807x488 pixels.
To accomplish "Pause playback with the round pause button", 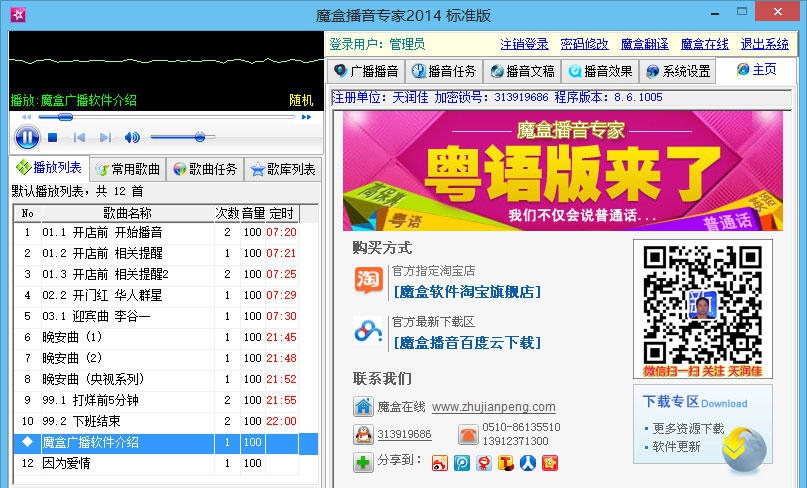I will (27, 137).
